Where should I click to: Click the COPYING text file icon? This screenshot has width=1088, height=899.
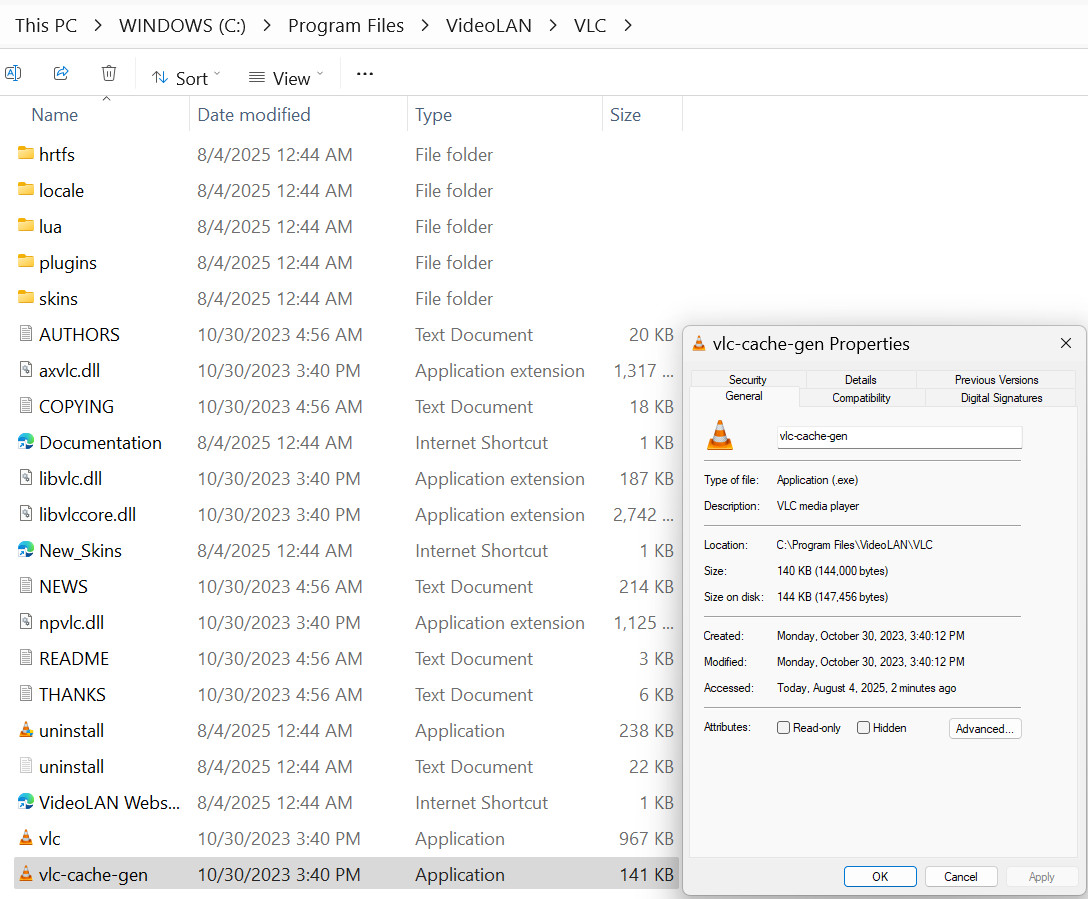(26, 406)
